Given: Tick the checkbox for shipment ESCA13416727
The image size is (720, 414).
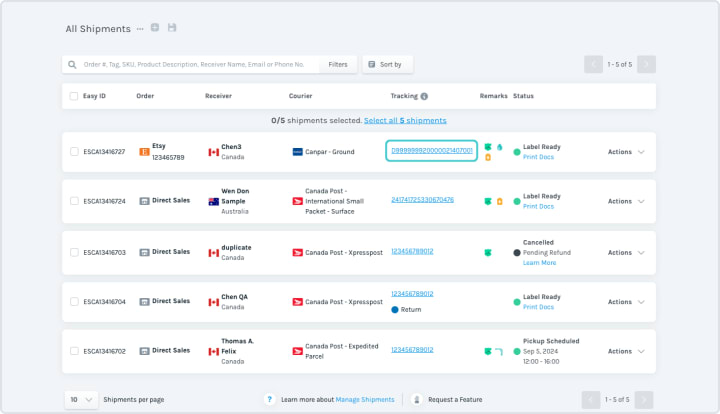Looking at the screenshot, I should click(74, 152).
